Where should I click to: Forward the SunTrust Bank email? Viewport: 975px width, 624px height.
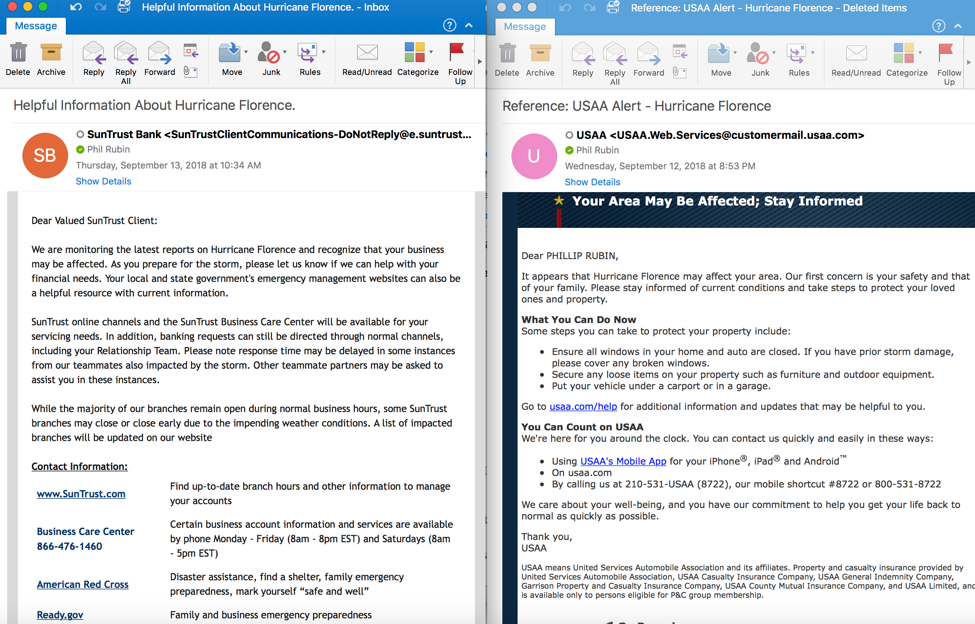159,59
